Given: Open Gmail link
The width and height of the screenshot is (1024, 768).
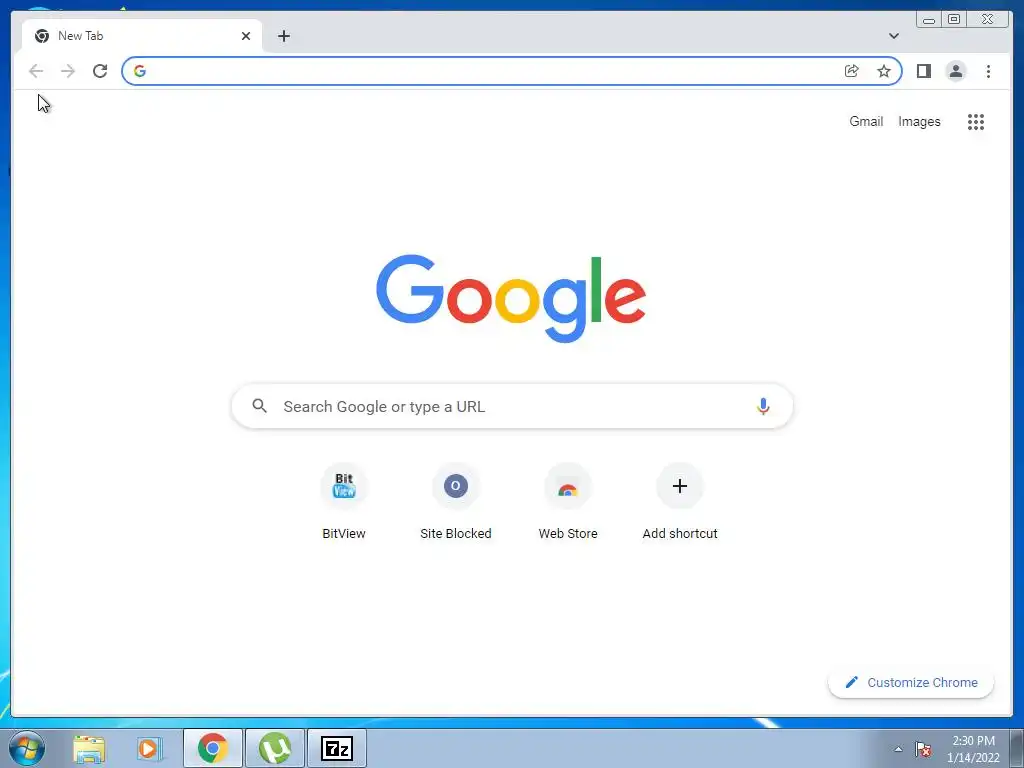Looking at the screenshot, I should 866,121.
